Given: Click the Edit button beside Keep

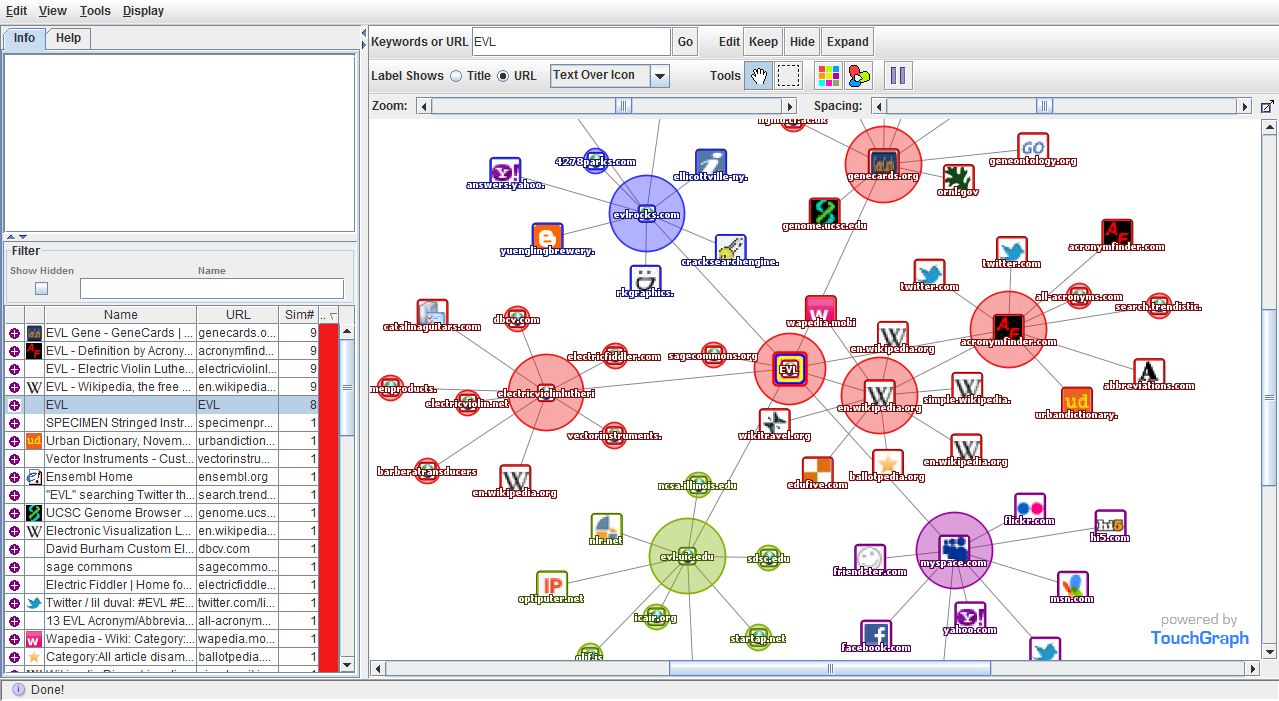Looking at the screenshot, I should 729,42.
